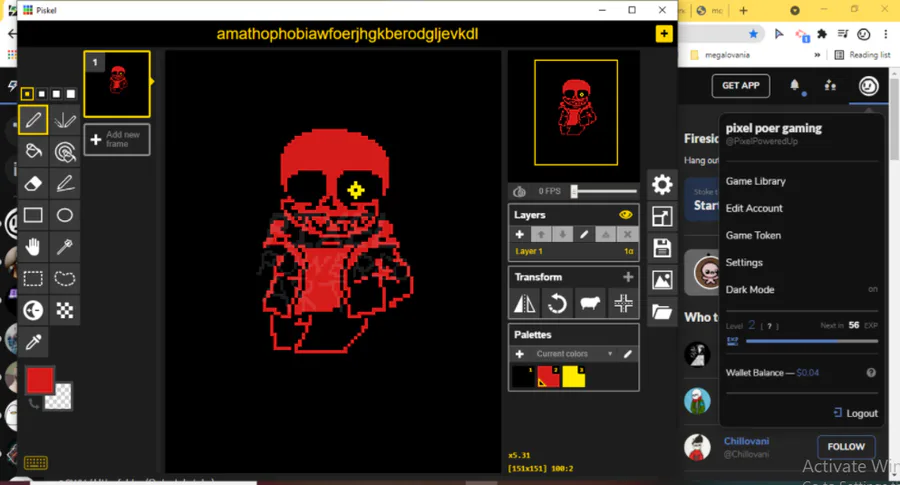This screenshot has height=485, width=900.
Task: Align image to center transform icon
Action: tap(623, 303)
